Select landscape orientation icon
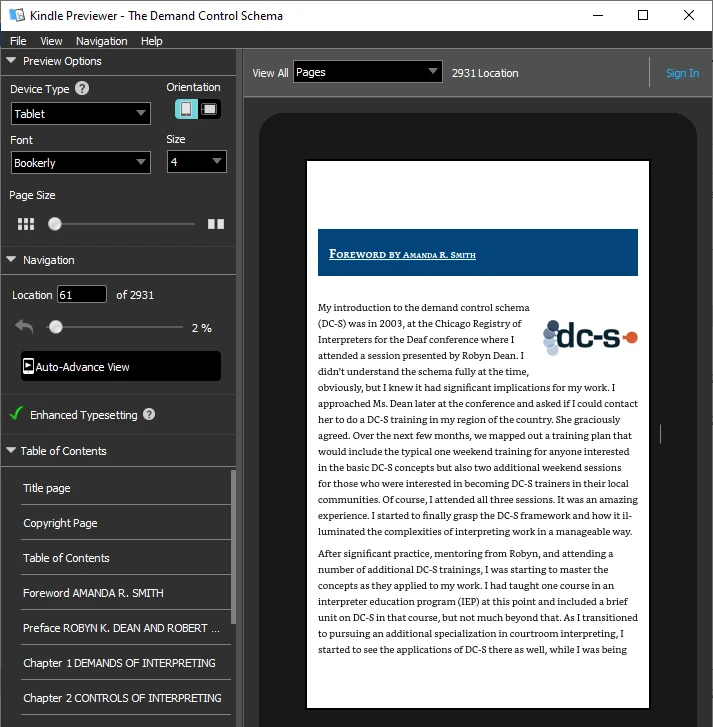Viewport: 713px width, 727px height. pos(209,109)
